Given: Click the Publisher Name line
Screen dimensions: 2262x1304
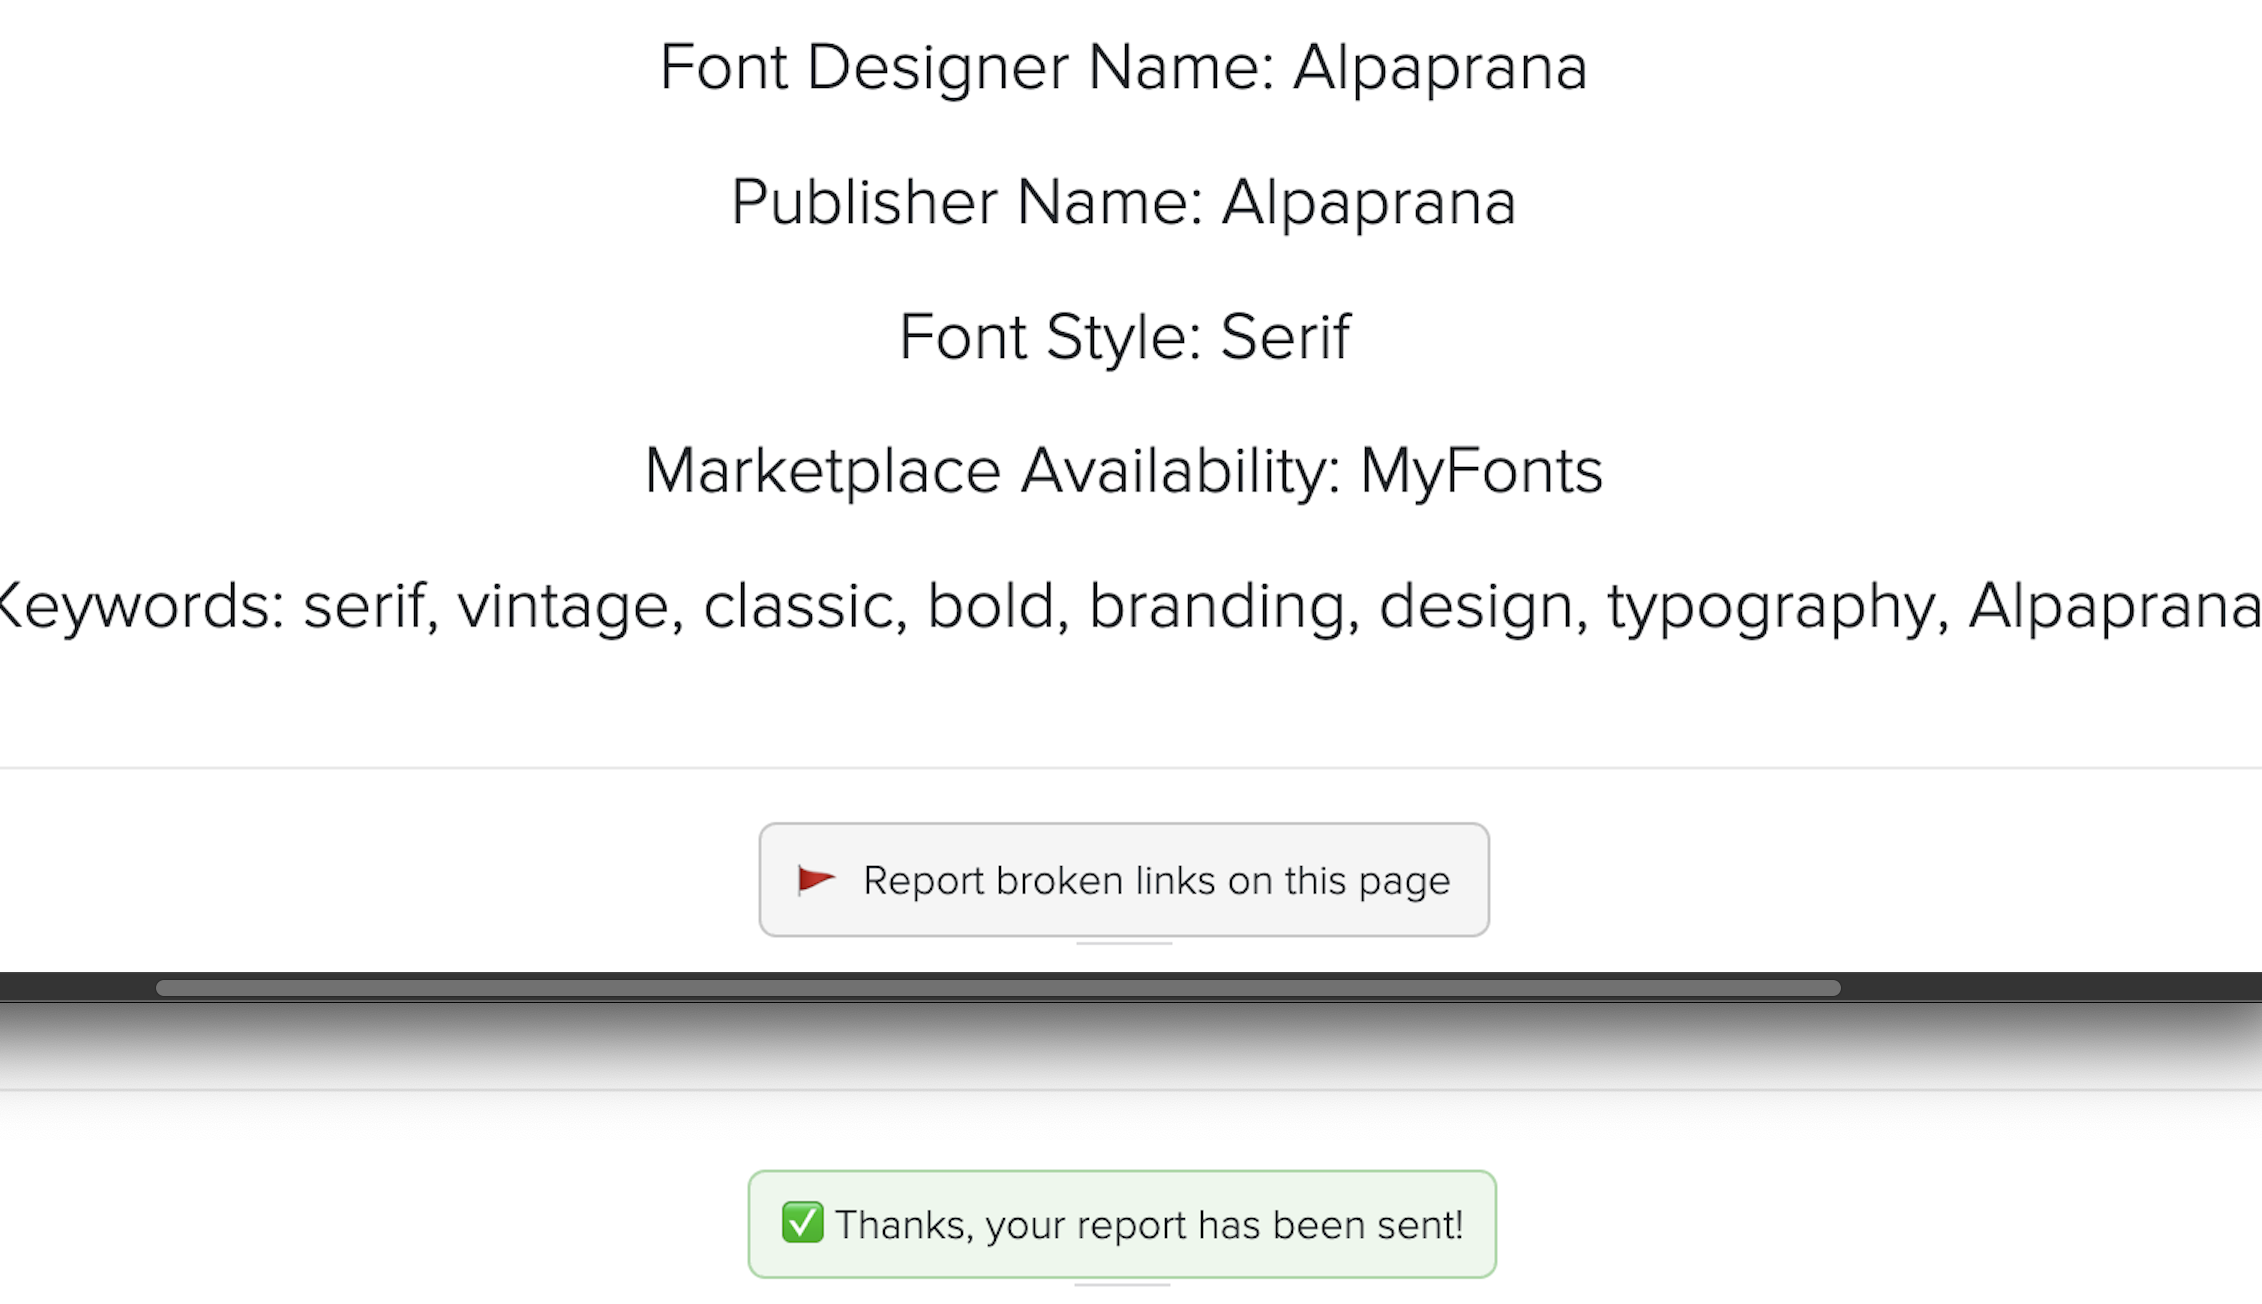Looking at the screenshot, I should coord(1123,202).
